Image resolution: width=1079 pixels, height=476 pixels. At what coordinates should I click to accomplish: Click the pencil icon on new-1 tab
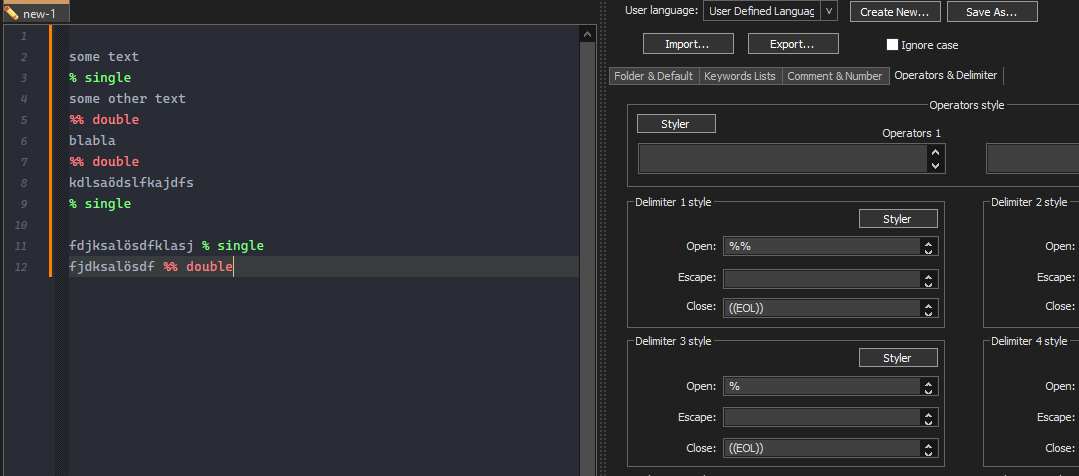(x=12, y=13)
